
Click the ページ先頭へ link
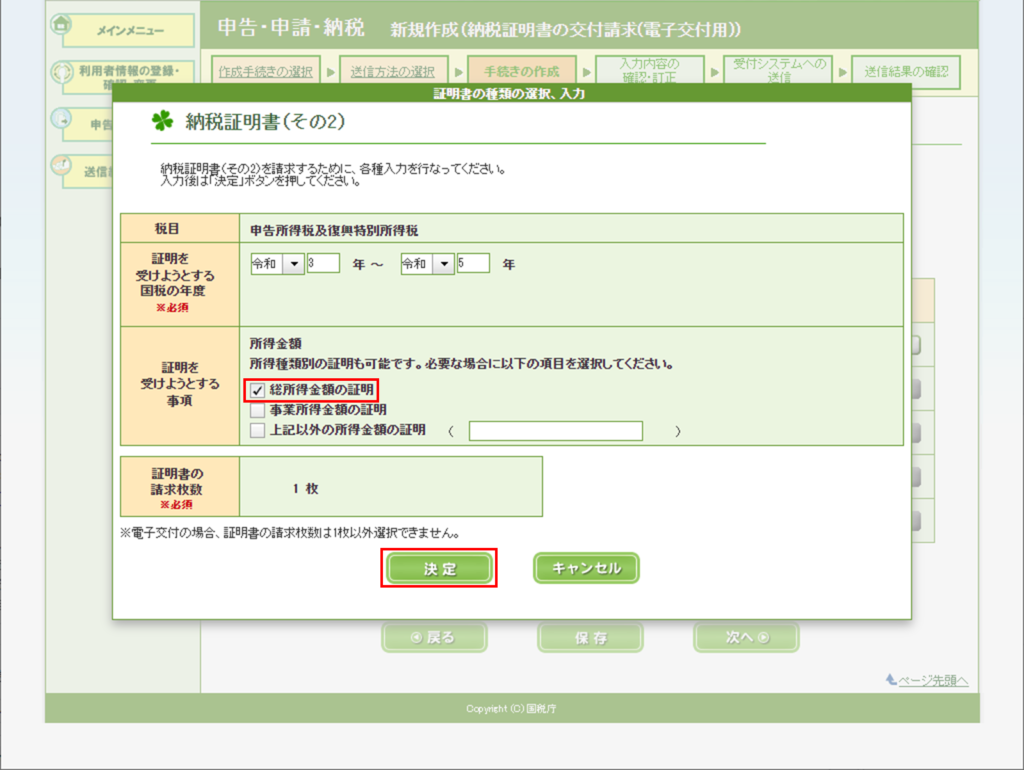pyautogui.click(x=933, y=680)
